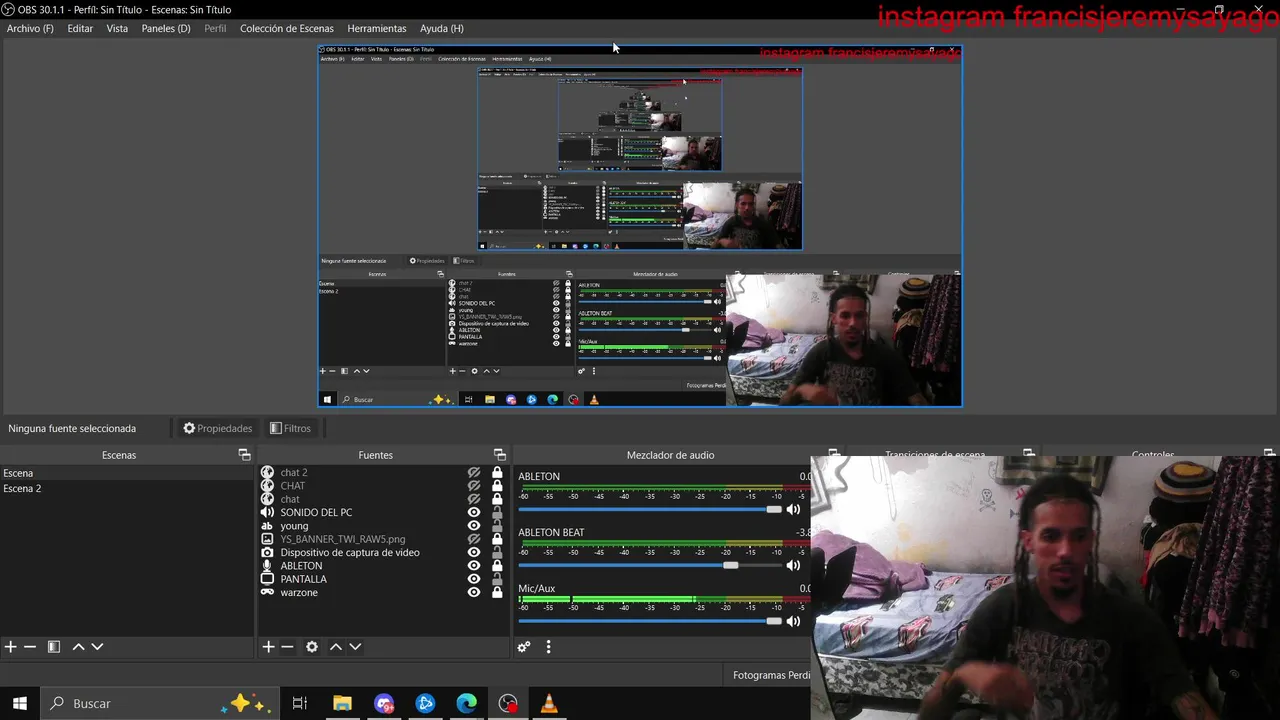Move the source down in the Fuentes toolbar
The width and height of the screenshot is (1280, 720).
355,647
